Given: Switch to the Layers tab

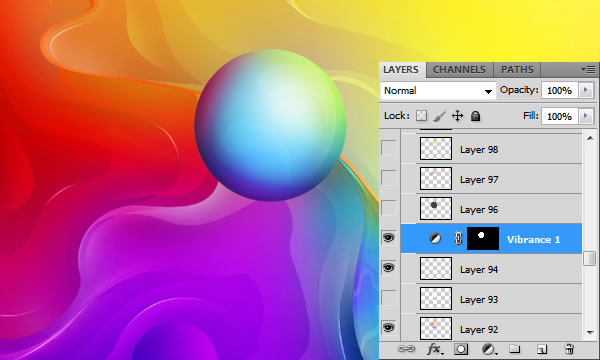Looking at the screenshot, I should (x=401, y=70).
